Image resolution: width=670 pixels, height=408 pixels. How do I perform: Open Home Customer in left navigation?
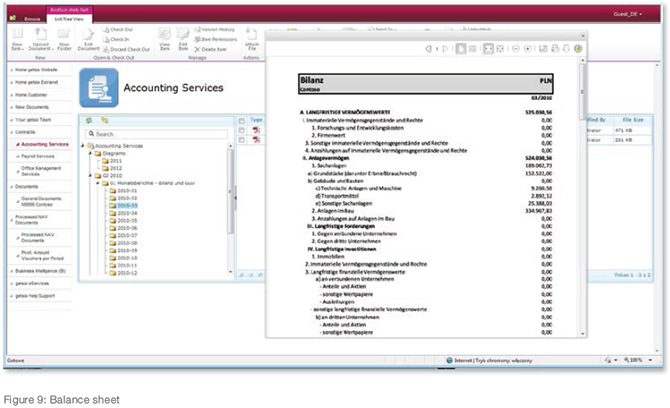pos(31,95)
